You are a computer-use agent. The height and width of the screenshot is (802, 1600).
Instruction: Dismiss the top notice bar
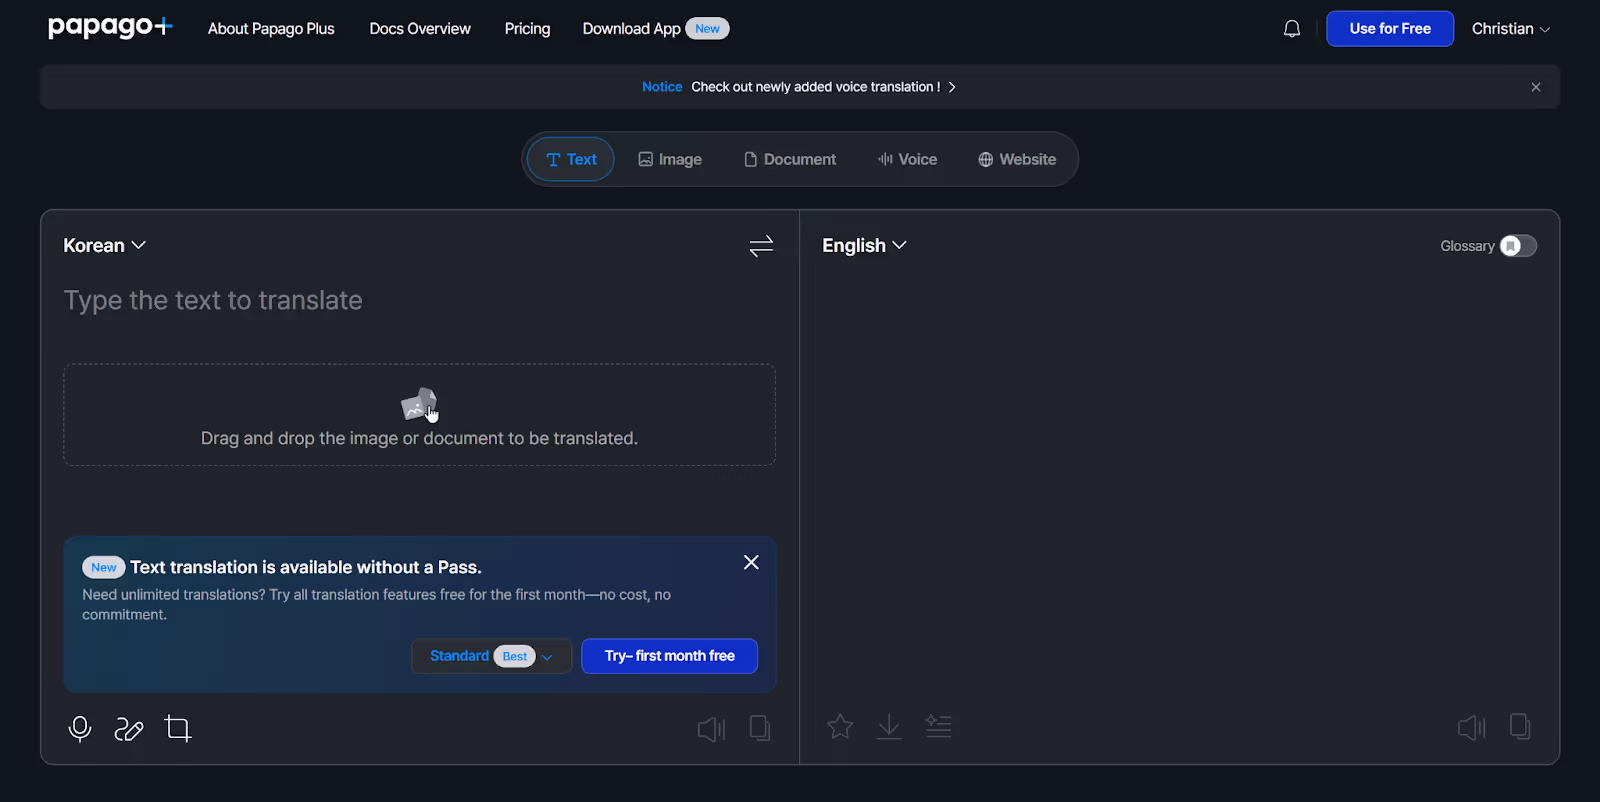pos(1536,87)
